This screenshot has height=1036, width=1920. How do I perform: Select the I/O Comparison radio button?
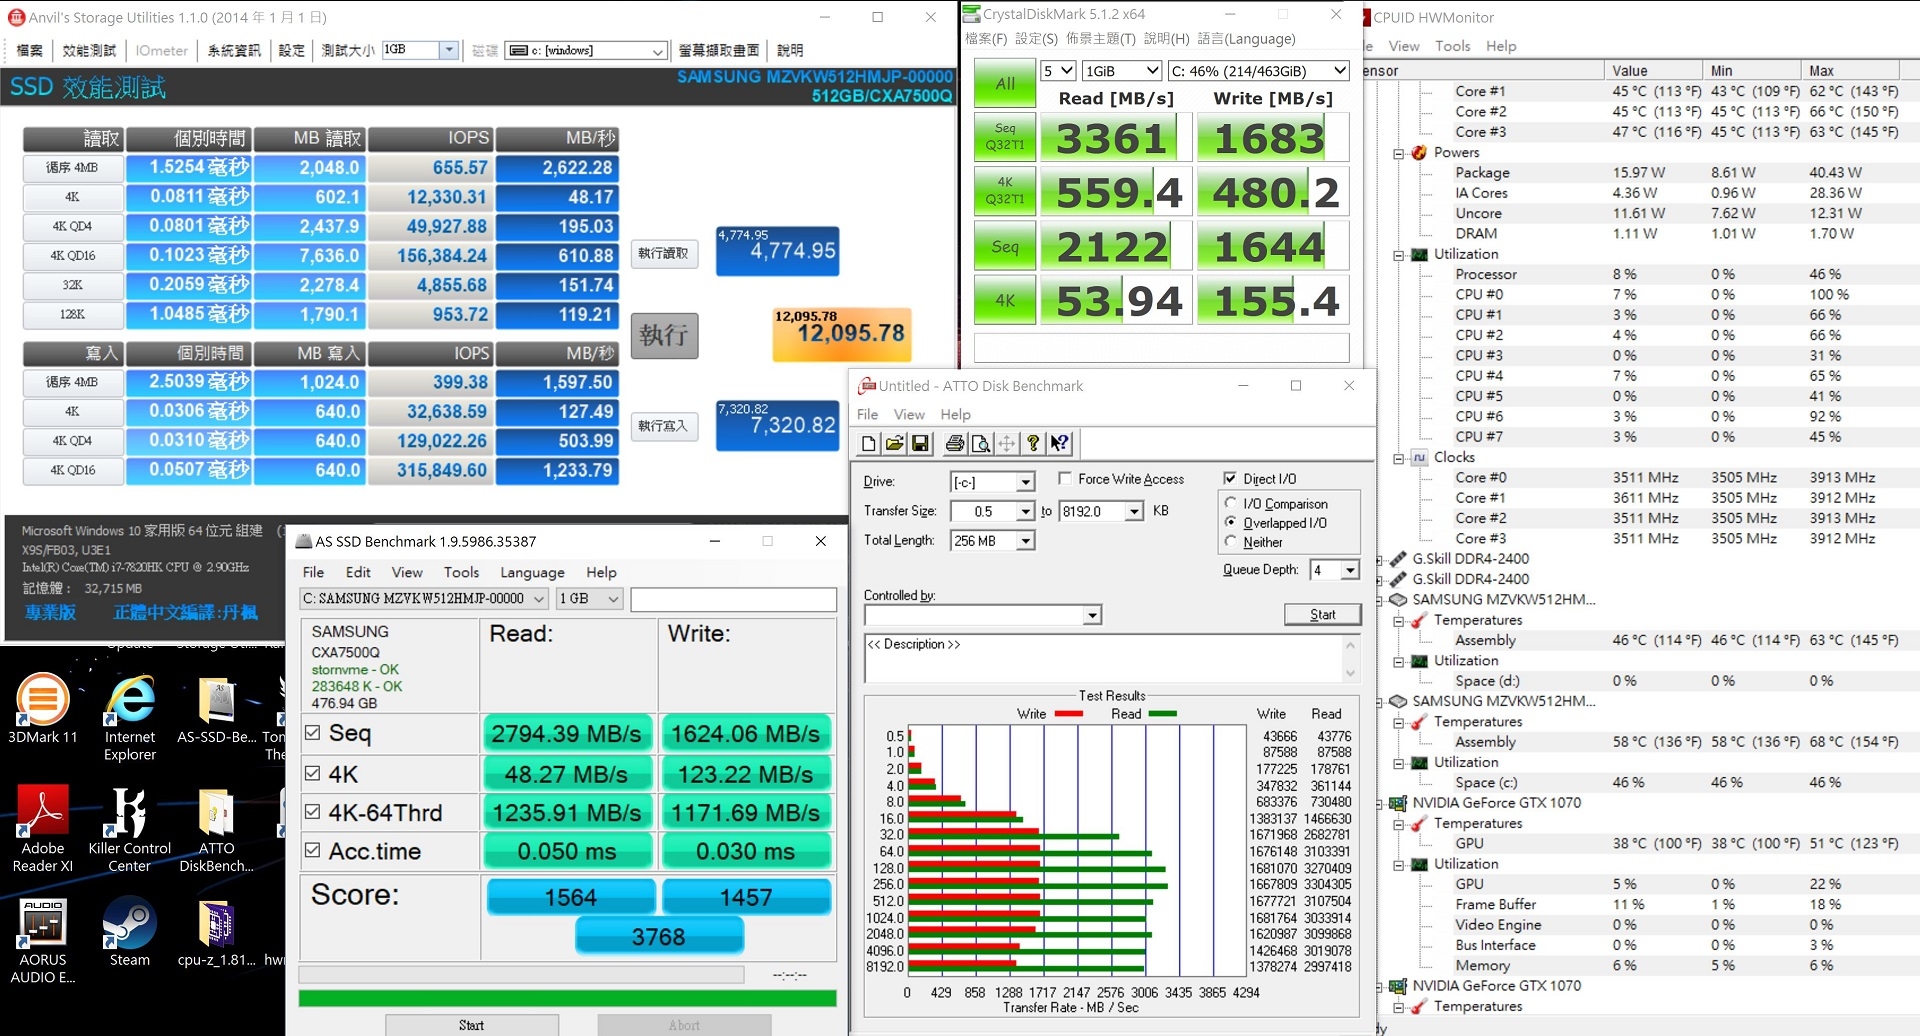[x=1231, y=503]
